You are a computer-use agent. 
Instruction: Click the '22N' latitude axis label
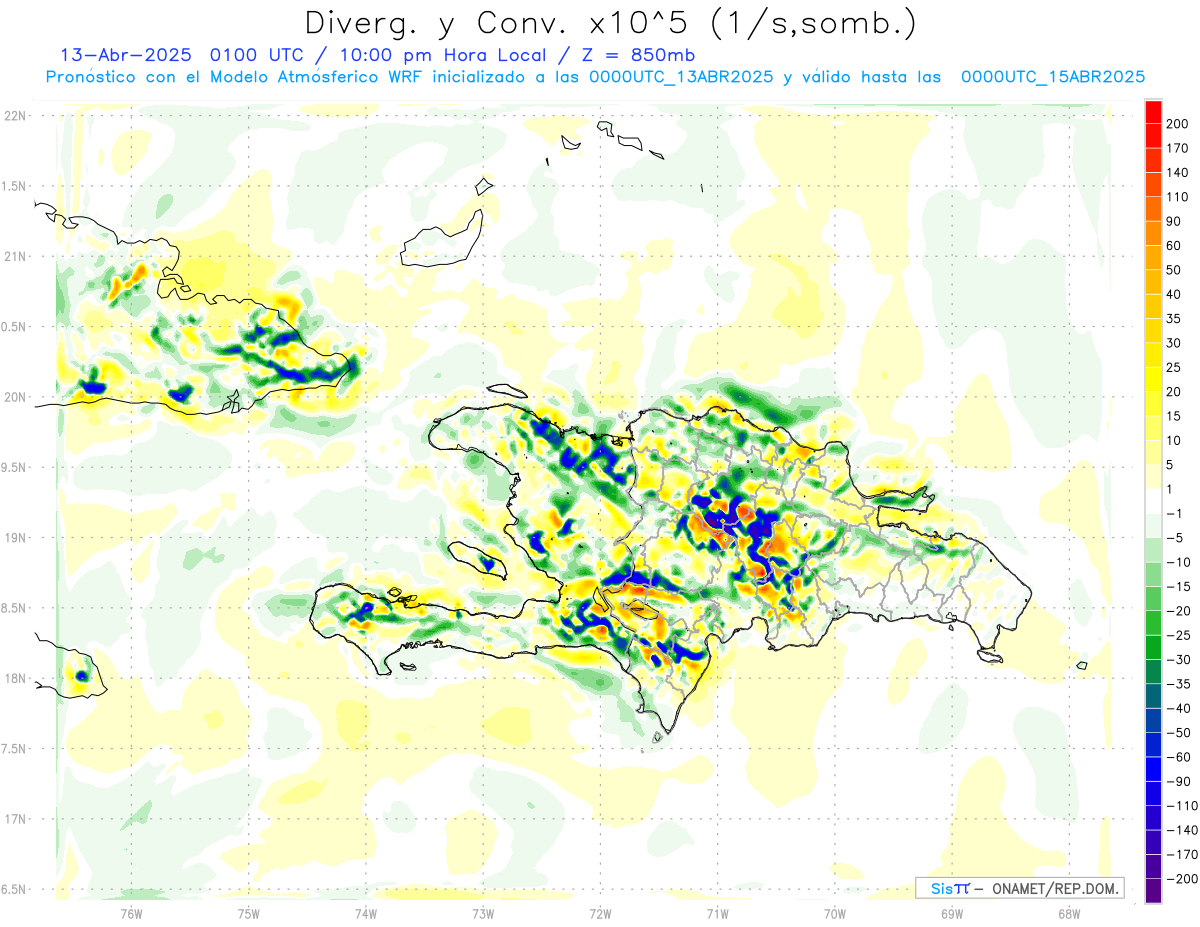16,116
